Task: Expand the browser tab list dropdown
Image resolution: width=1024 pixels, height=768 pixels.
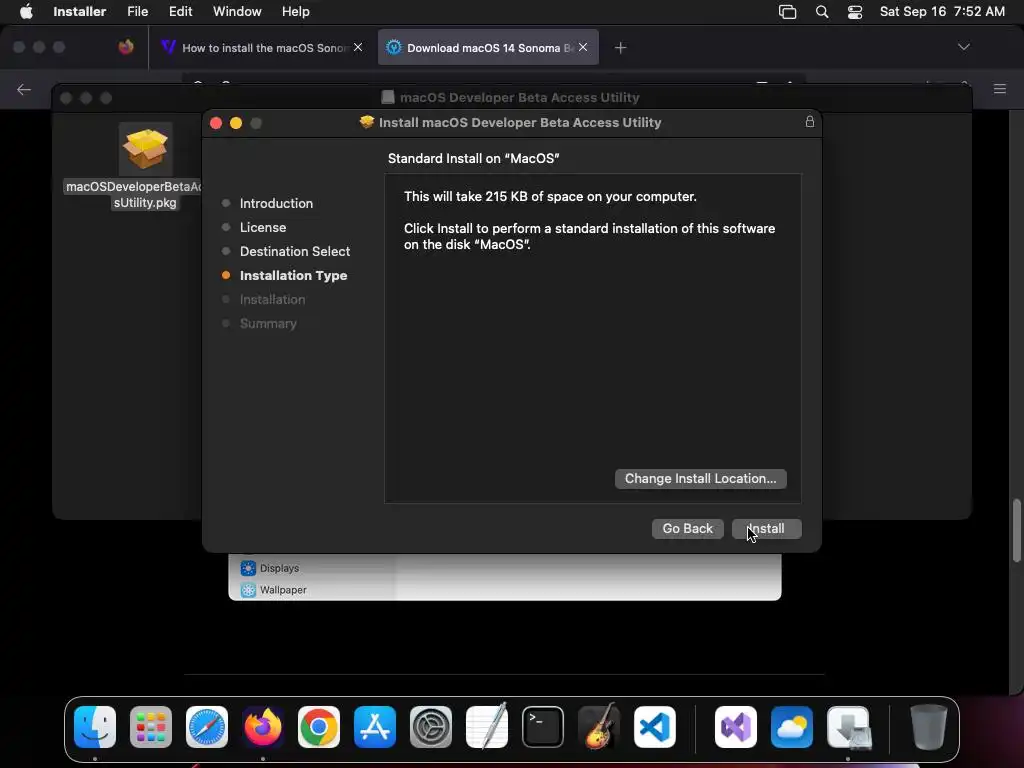Action: (x=963, y=47)
